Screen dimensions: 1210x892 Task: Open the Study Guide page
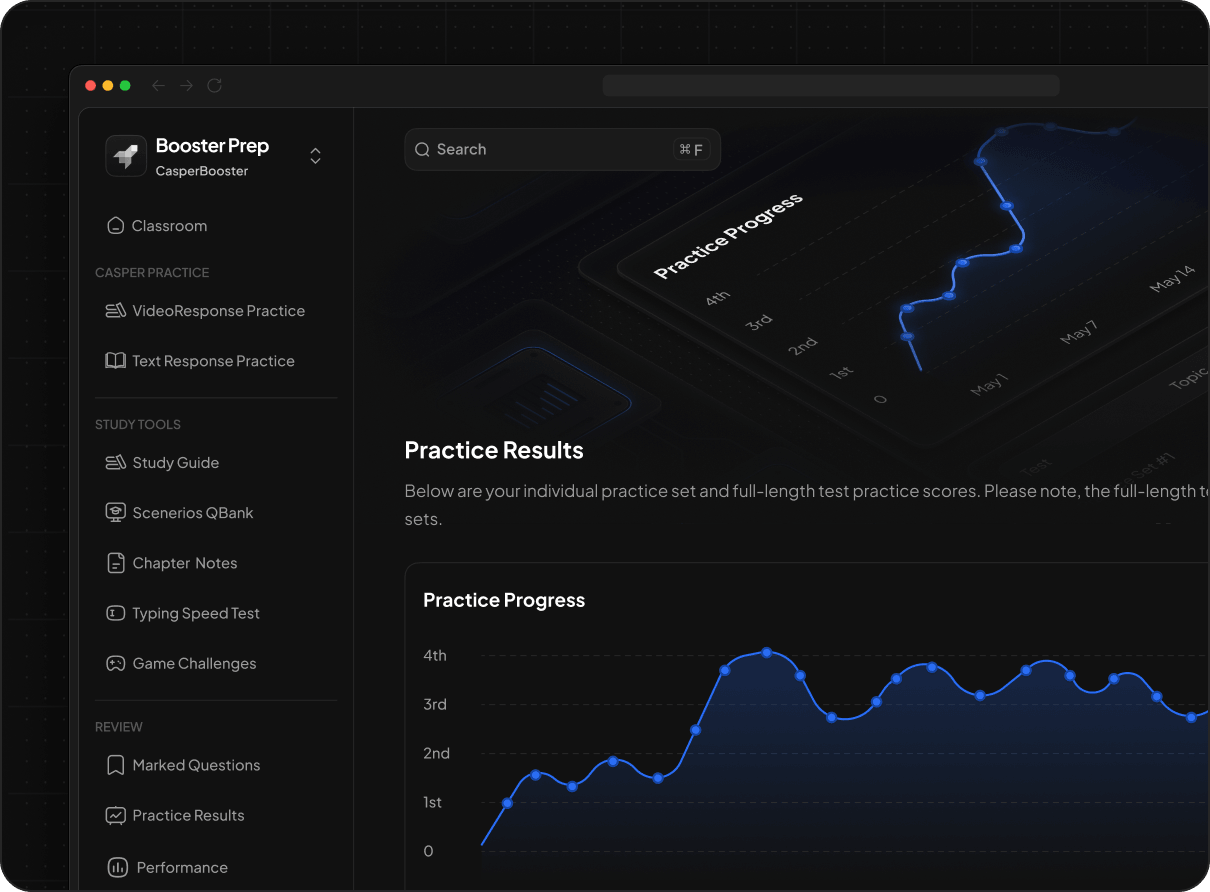pos(175,463)
